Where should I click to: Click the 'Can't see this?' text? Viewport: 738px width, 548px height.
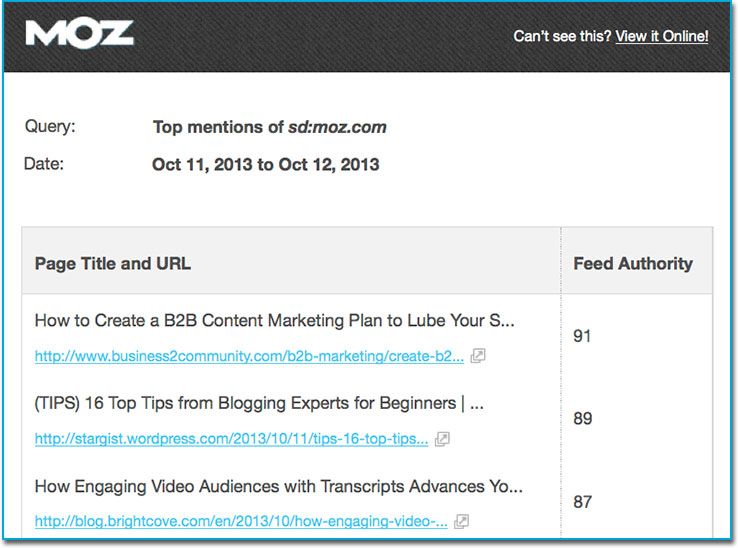click(561, 36)
